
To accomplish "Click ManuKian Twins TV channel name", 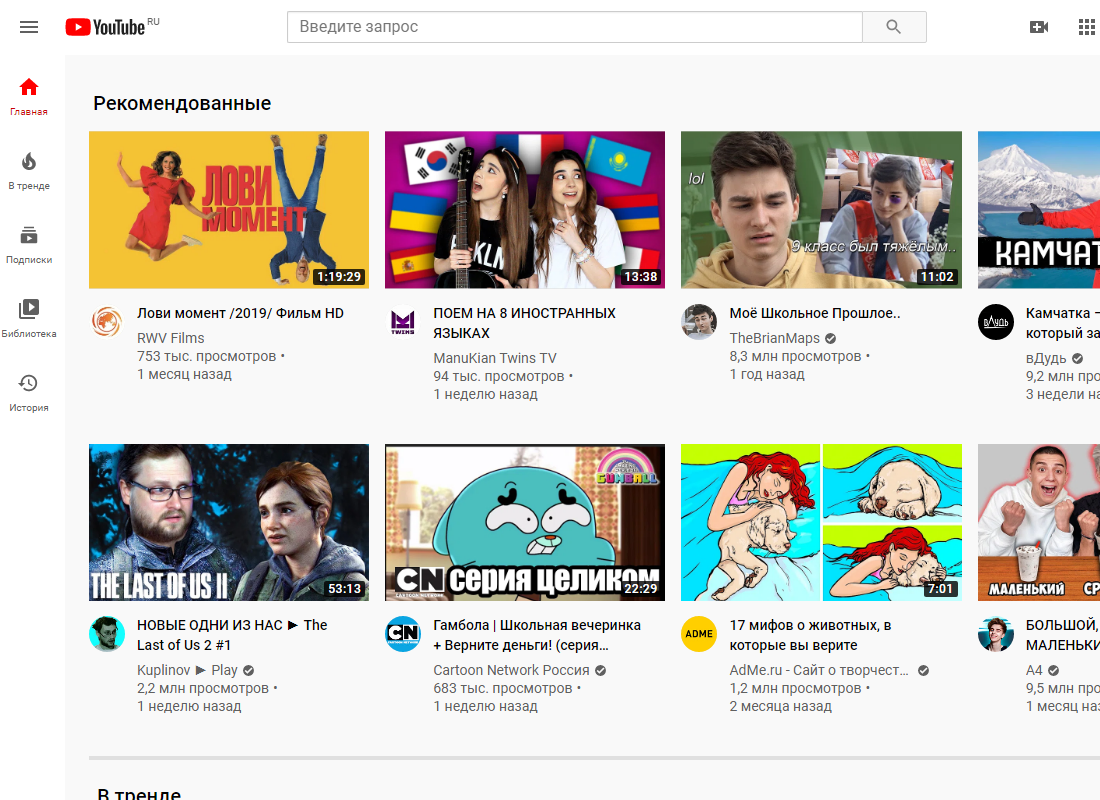I will (495, 358).
